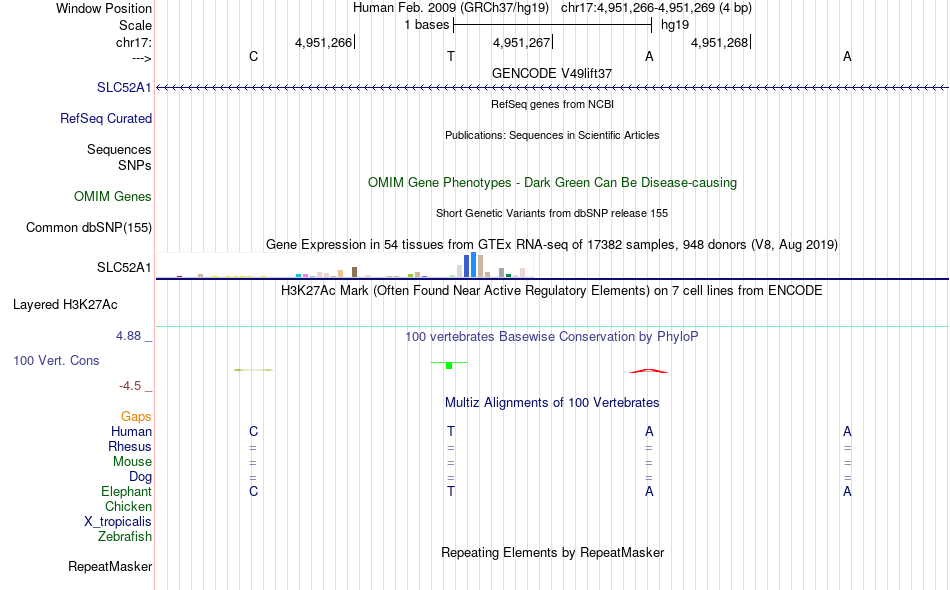Click the Scale label on the left
The image size is (950, 590).
point(135,25)
